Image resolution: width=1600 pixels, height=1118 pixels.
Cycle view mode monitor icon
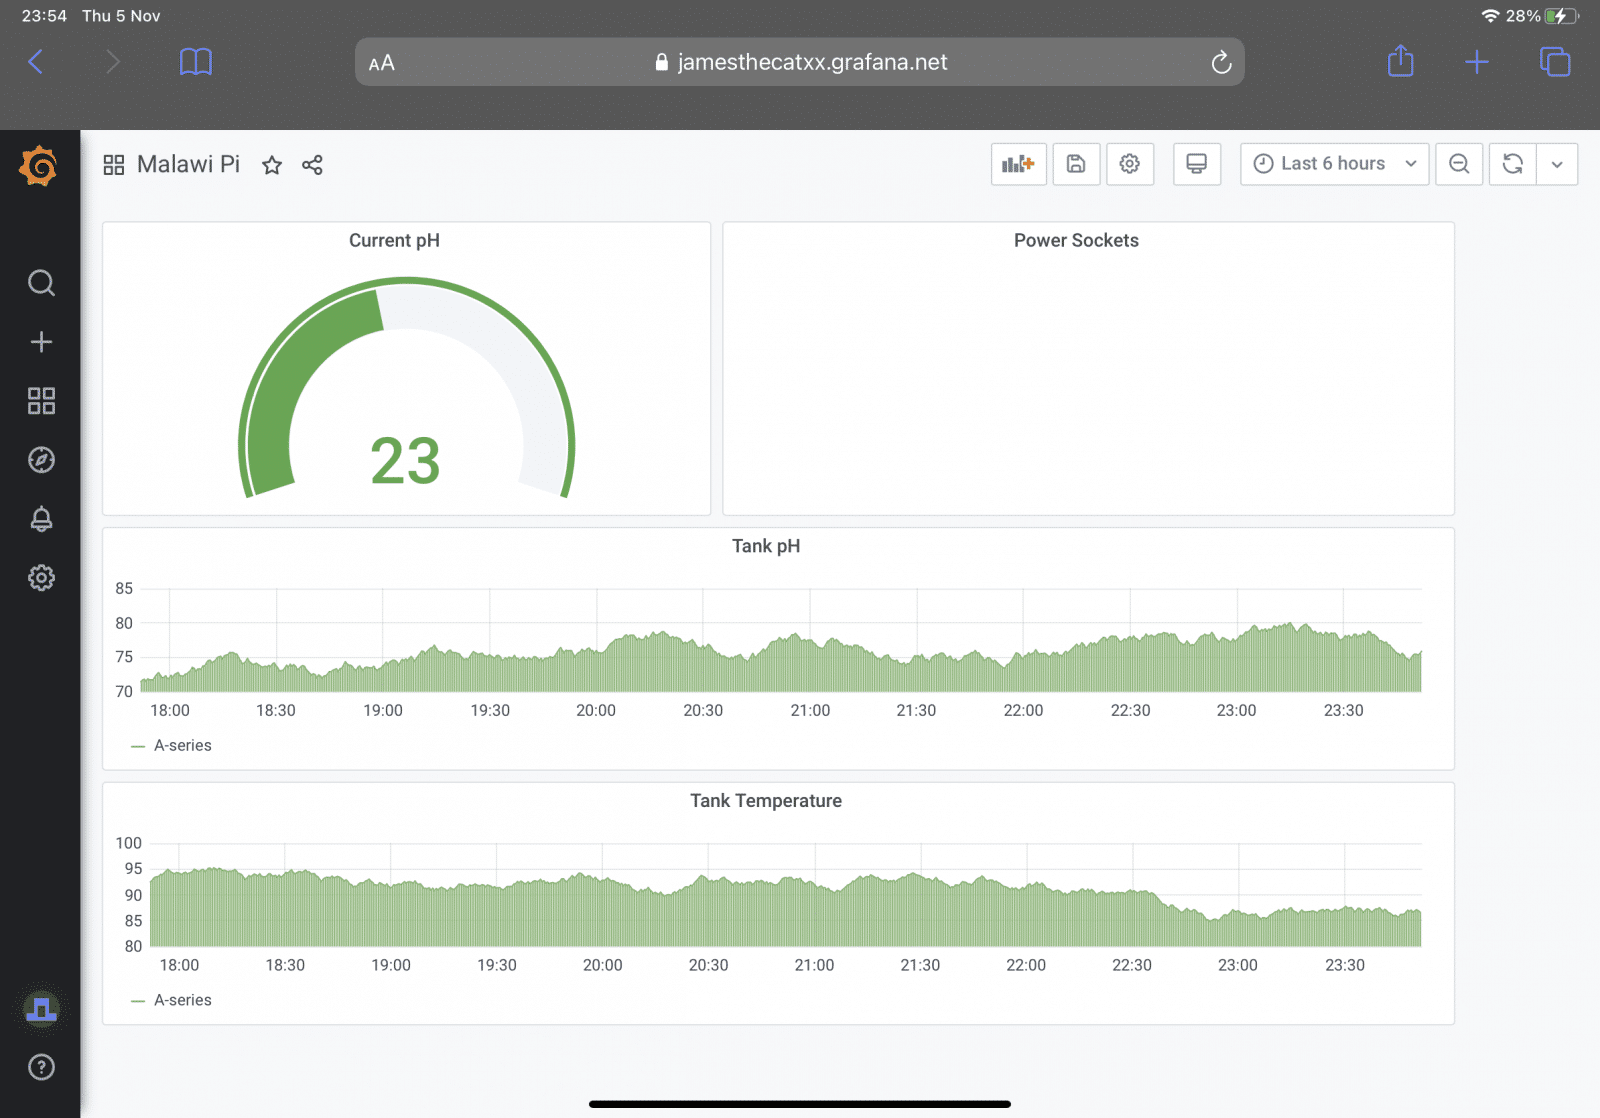(x=1196, y=164)
